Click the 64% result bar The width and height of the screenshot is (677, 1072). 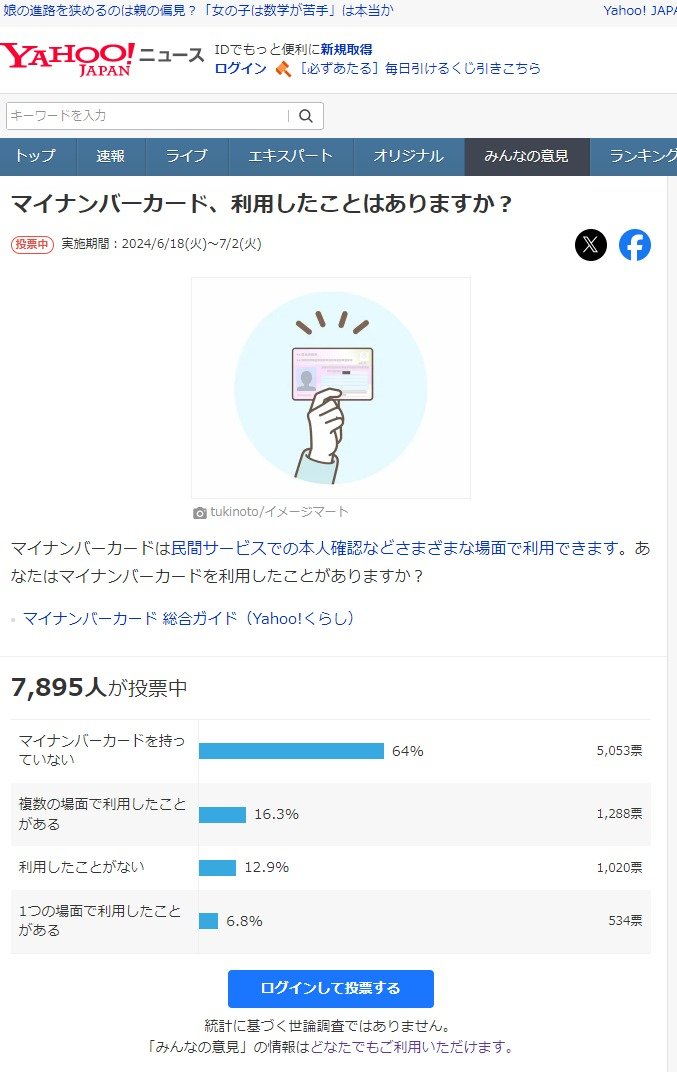coord(291,751)
